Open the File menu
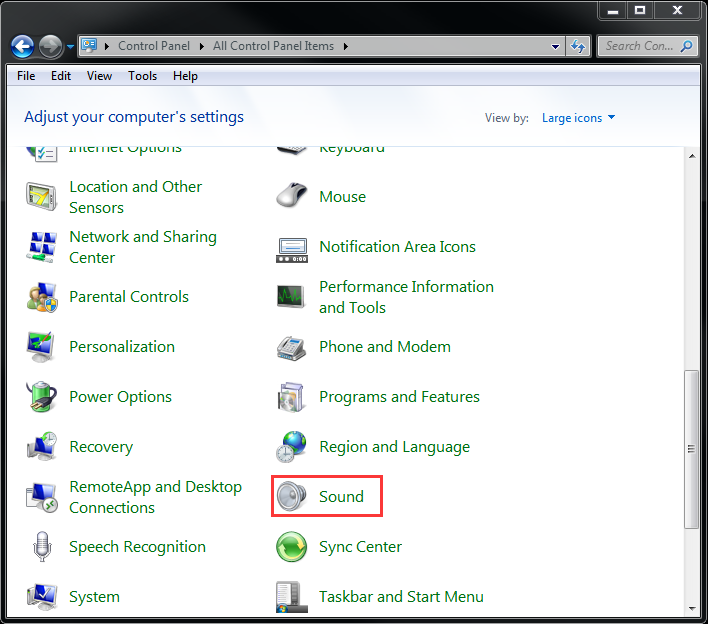708x624 pixels. point(26,76)
